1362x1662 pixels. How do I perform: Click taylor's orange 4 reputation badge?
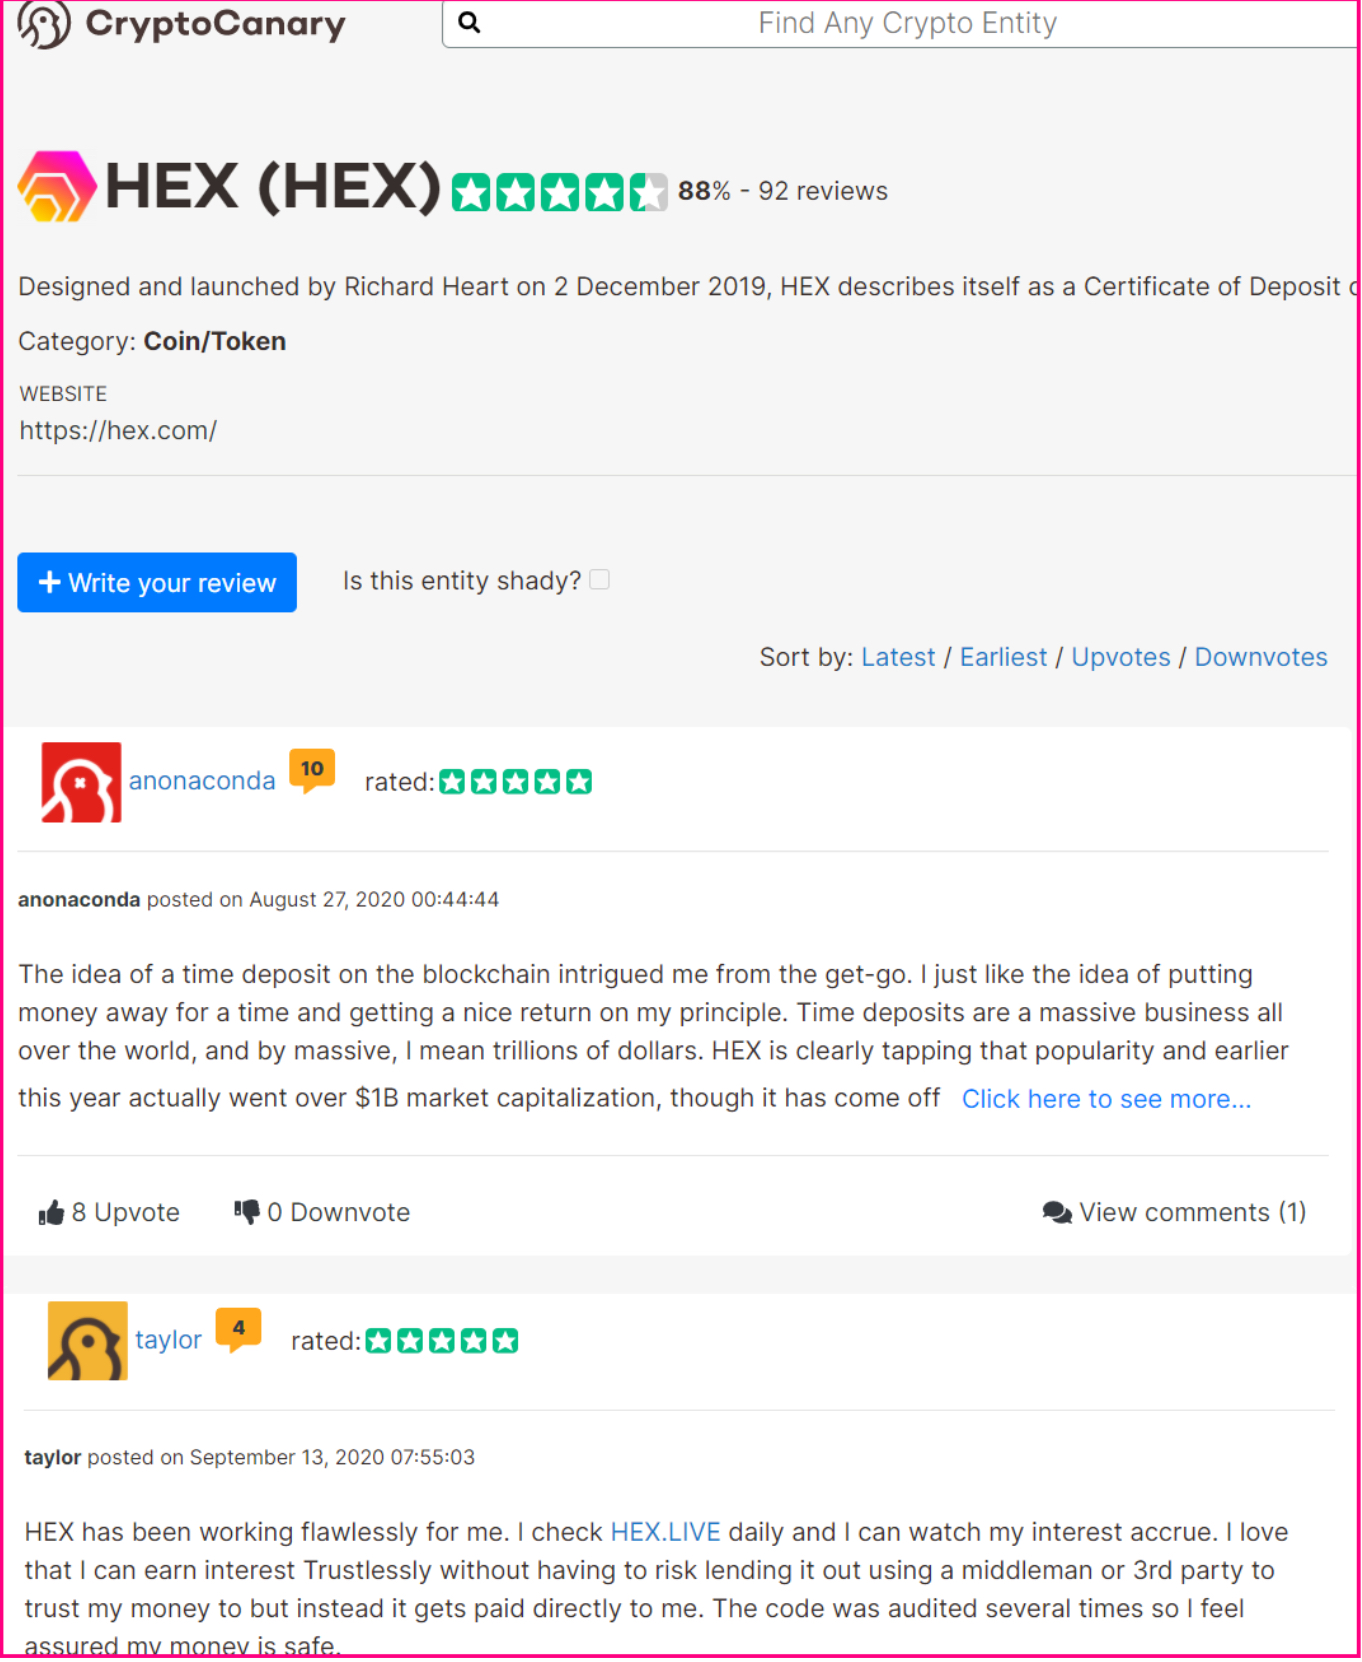[x=238, y=1331]
